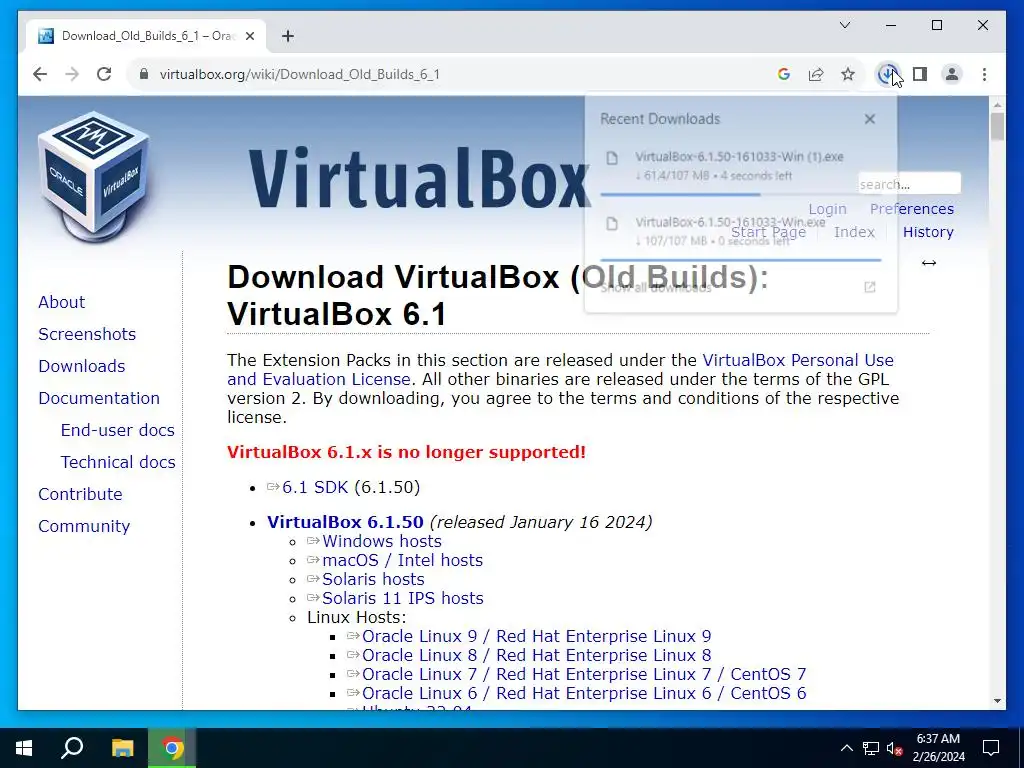Screen dimensions: 1024x768
Task: Open the Chrome three-dot menu
Action: point(984,74)
